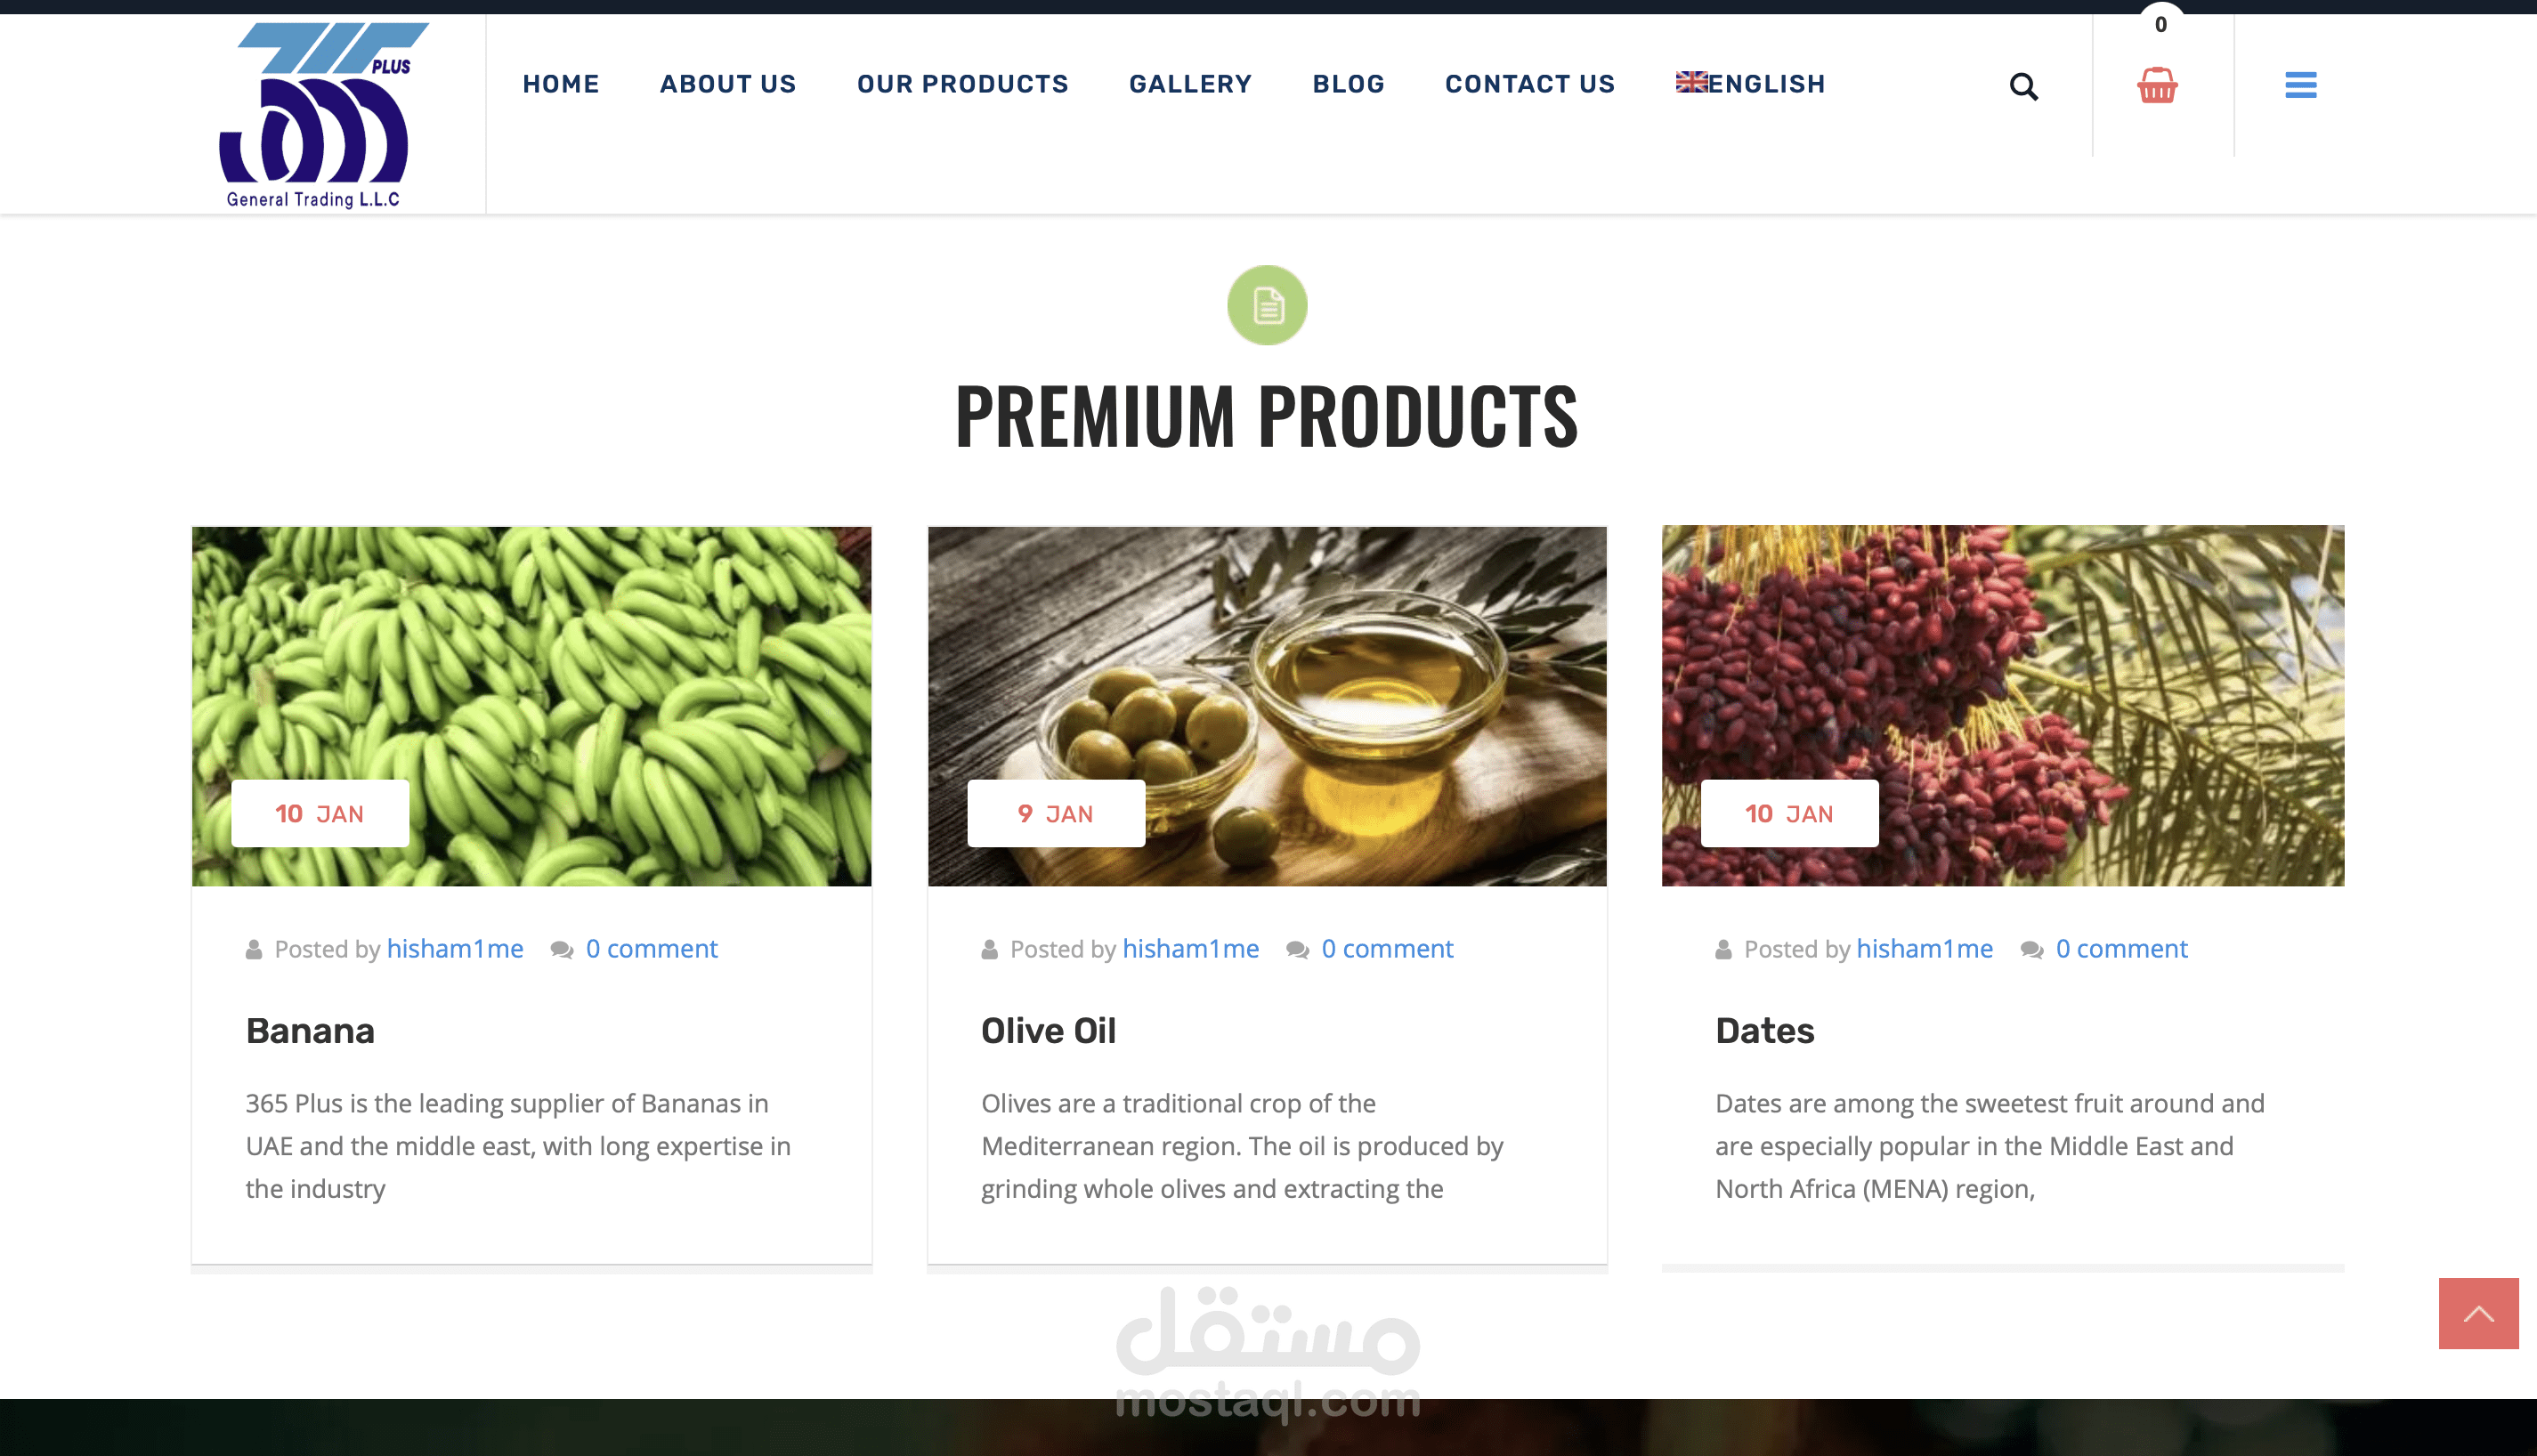Open the hamburger menu icon
Image resolution: width=2537 pixels, height=1456 pixels.
[x=2300, y=85]
